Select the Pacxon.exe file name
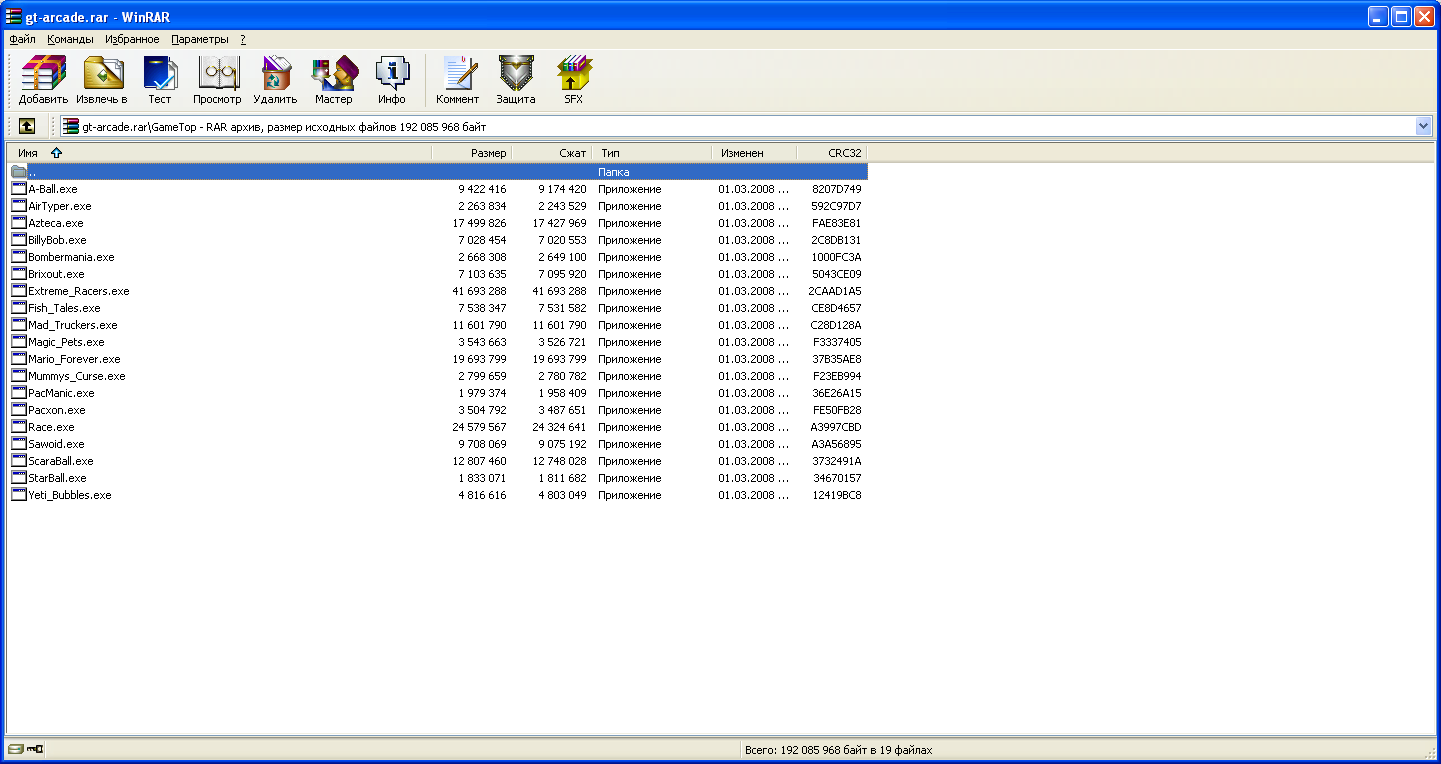 point(57,410)
